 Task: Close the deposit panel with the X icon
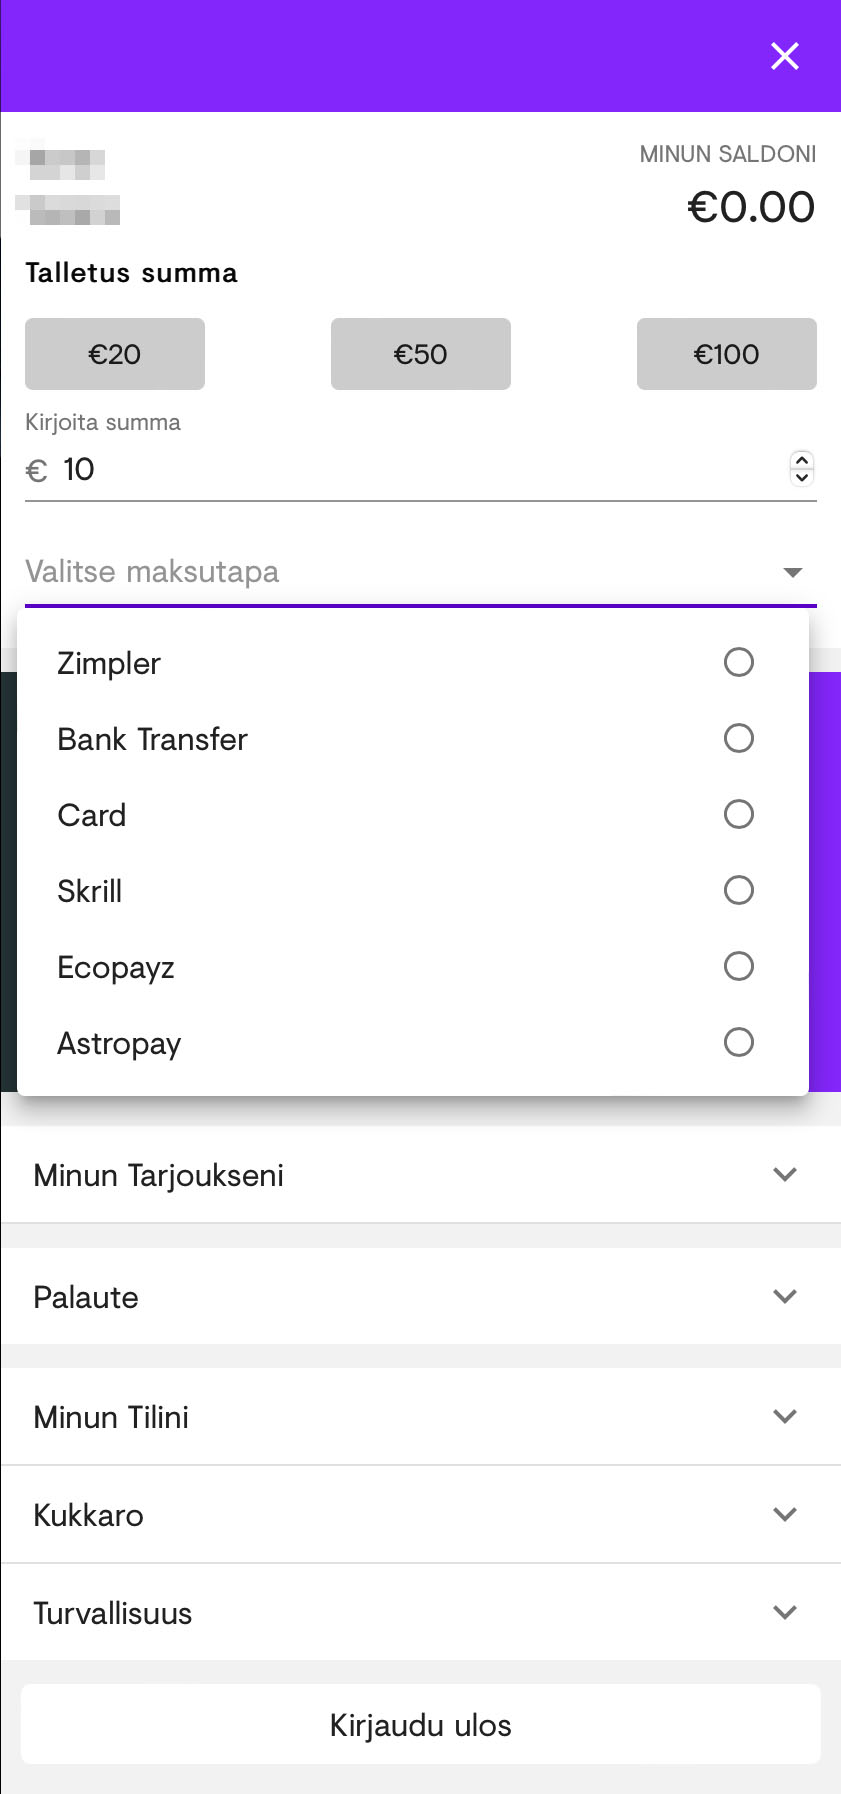click(x=785, y=56)
